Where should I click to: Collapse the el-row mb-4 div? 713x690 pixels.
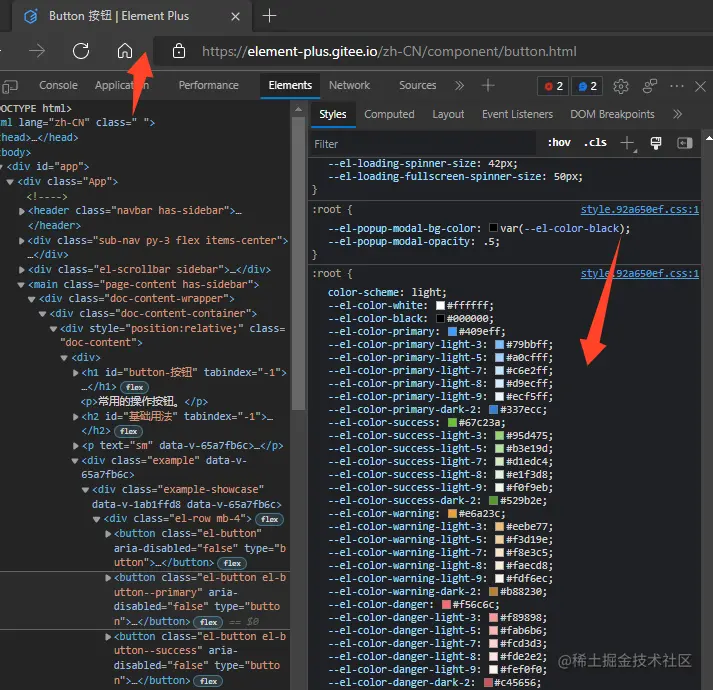click(96, 519)
